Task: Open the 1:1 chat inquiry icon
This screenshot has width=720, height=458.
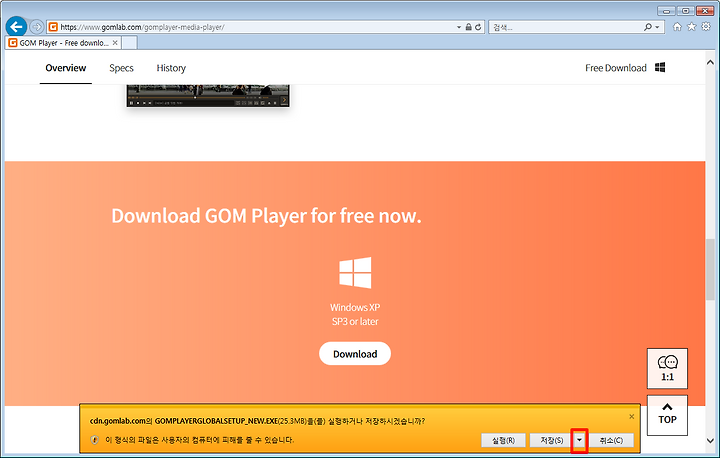Action: pos(667,368)
